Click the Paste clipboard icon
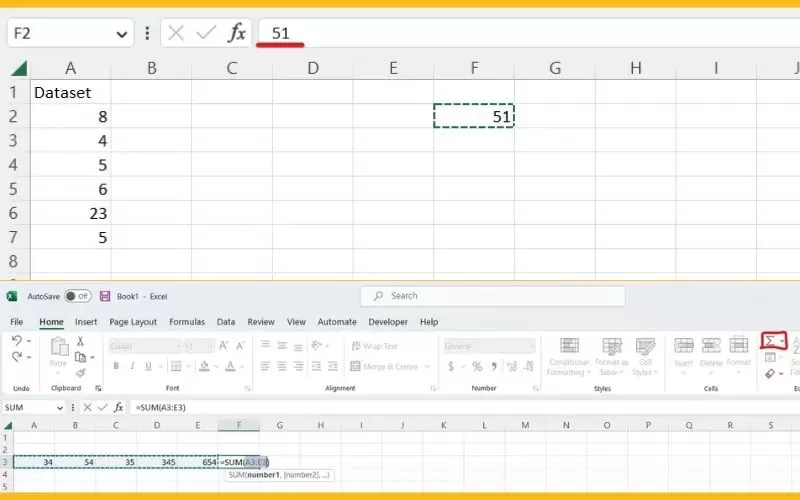The image size is (800, 500). [59, 347]
